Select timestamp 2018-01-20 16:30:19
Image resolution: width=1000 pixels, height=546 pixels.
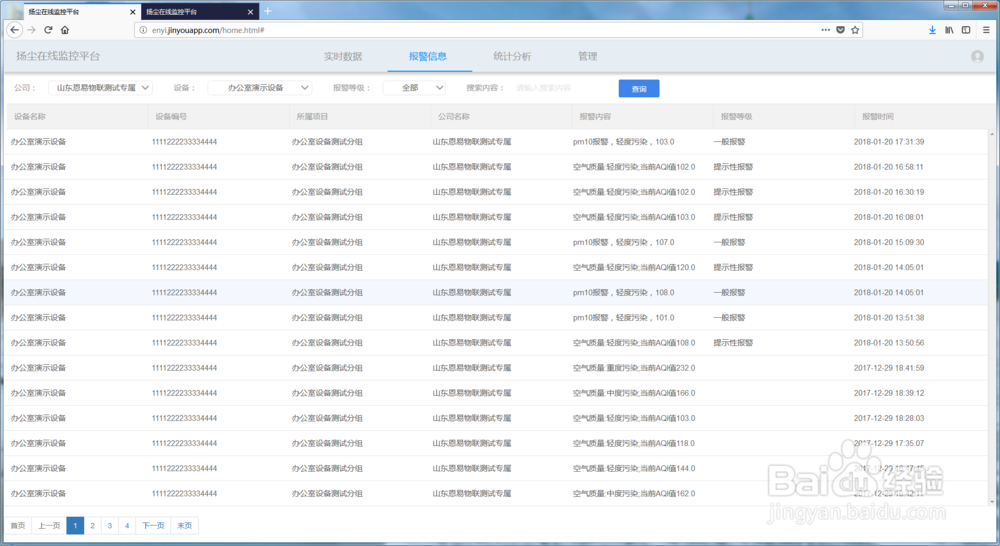(x=889, y=192)
